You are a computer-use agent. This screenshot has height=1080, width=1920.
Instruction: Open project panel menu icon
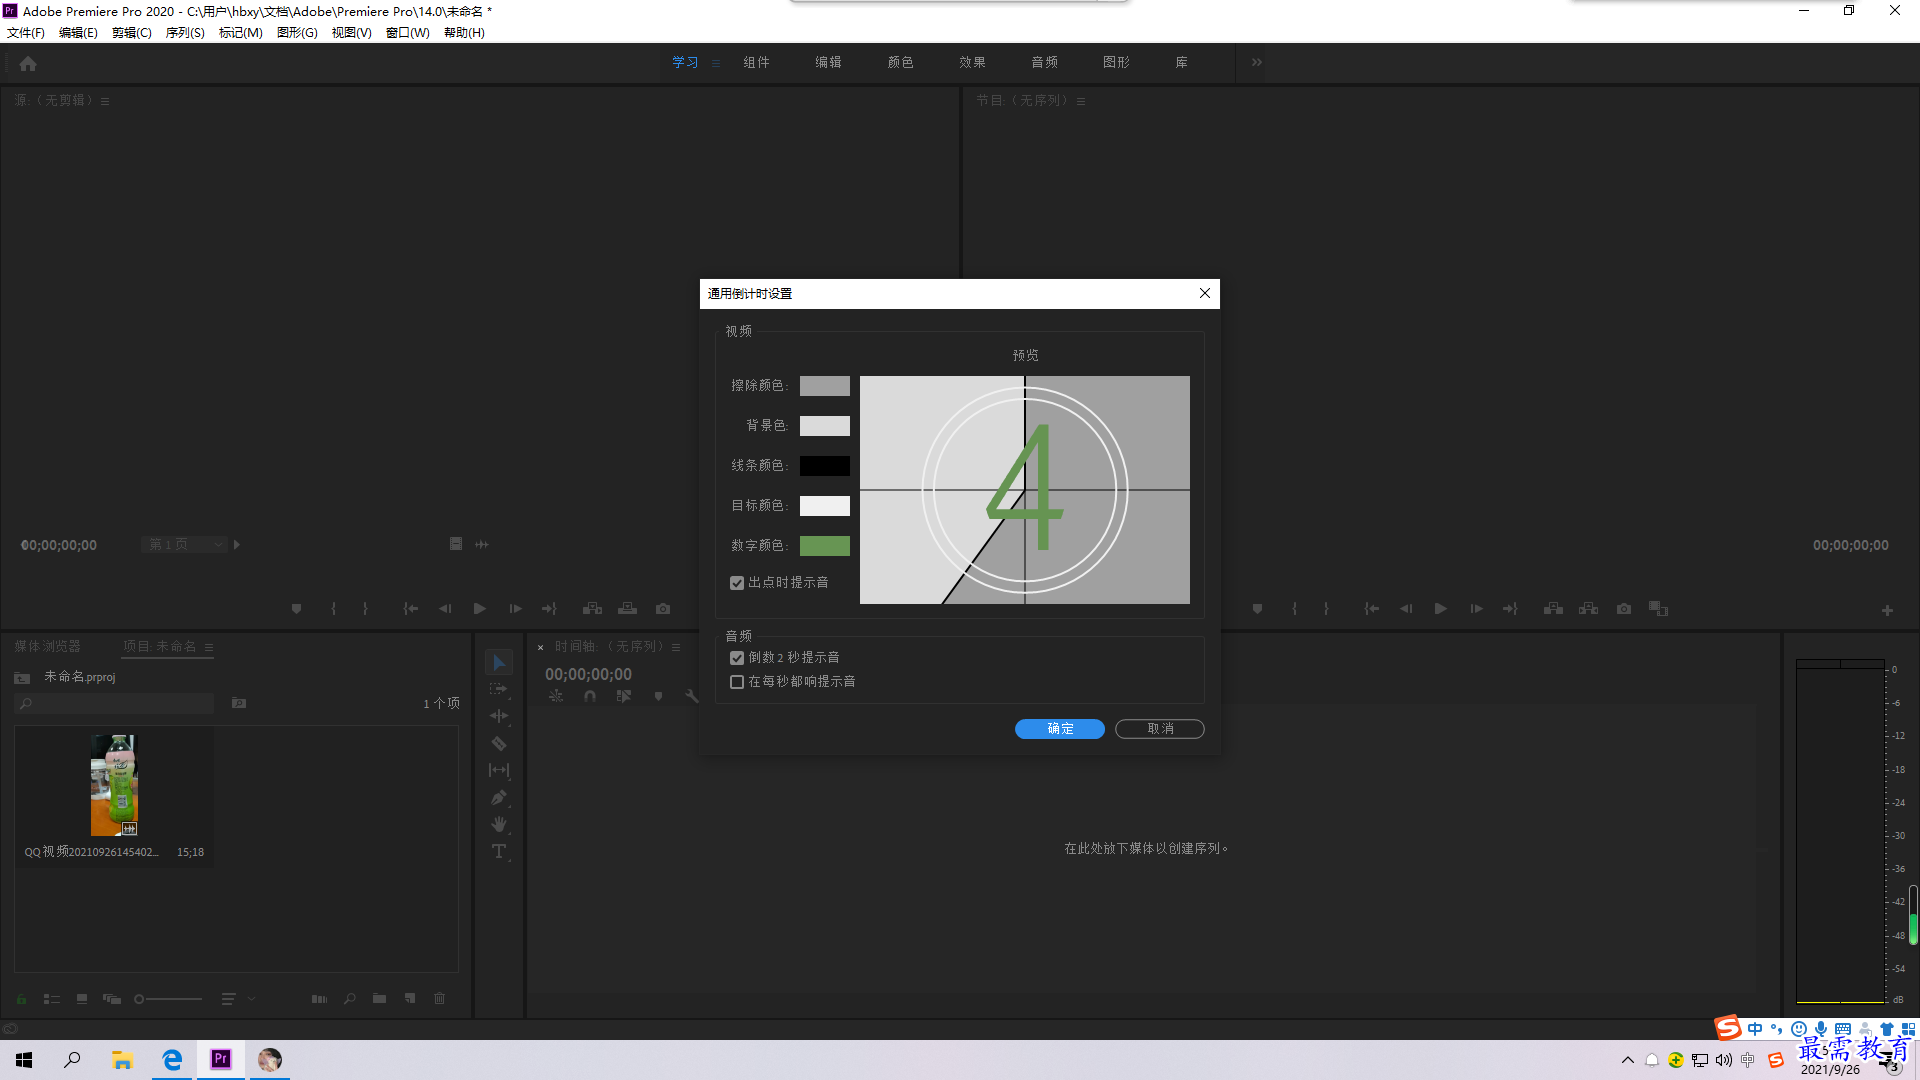tap(209, 647)
